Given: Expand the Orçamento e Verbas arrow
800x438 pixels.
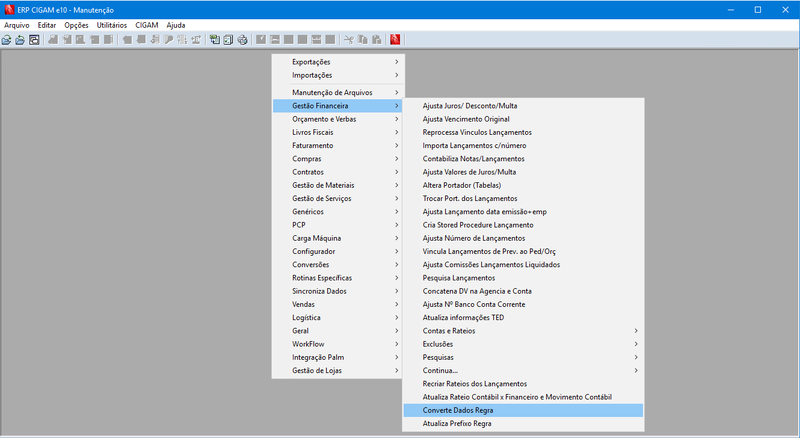Looking at the screenshot, I should (x=396, y=119).
